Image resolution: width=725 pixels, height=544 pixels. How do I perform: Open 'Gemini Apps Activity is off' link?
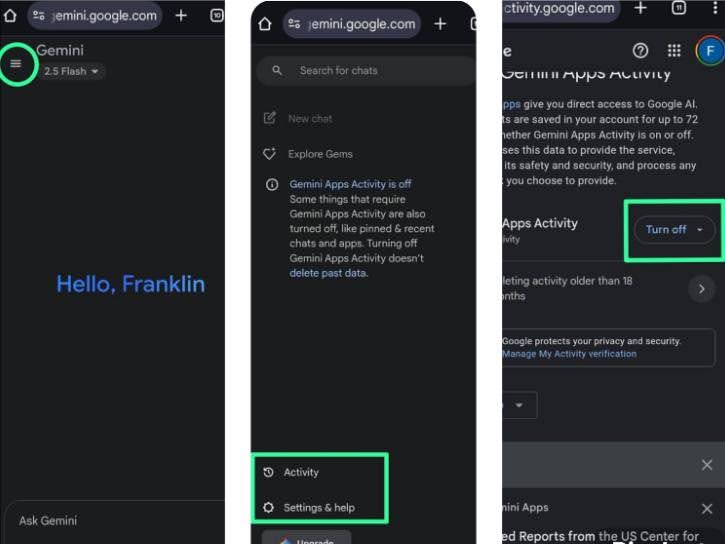[x=350, y=184]
